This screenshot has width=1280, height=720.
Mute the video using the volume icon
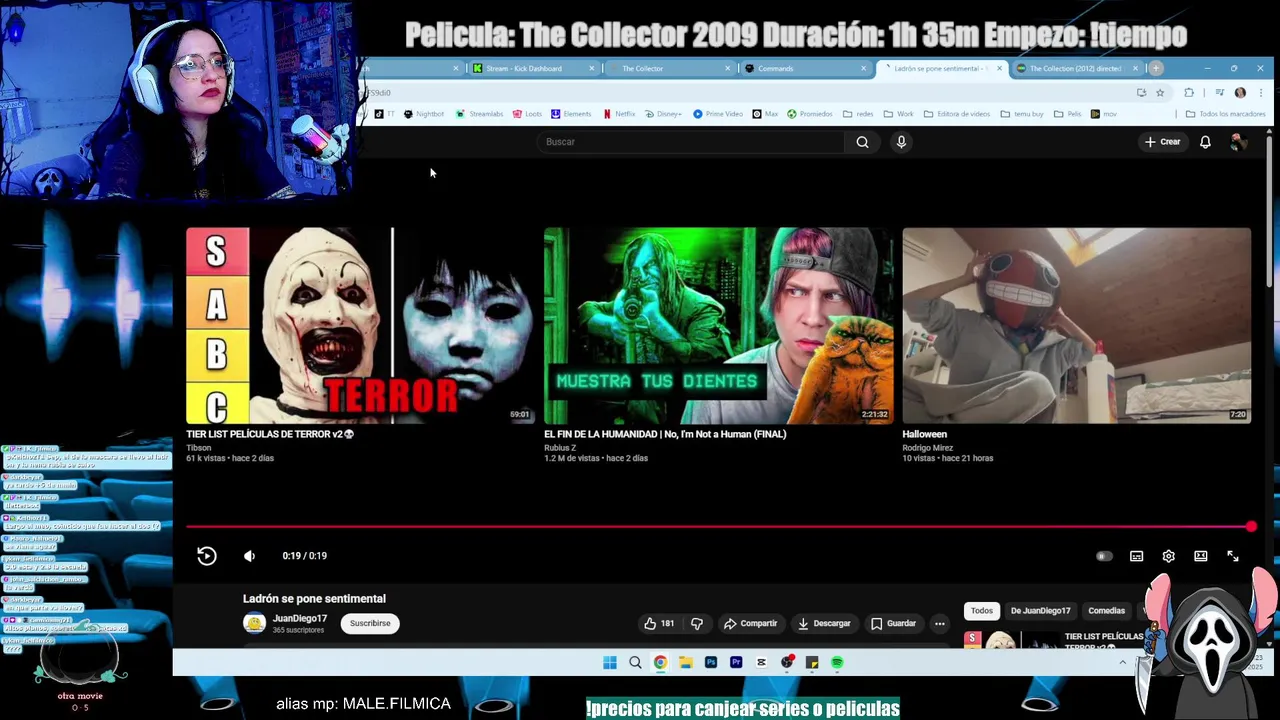coord(249,556)
